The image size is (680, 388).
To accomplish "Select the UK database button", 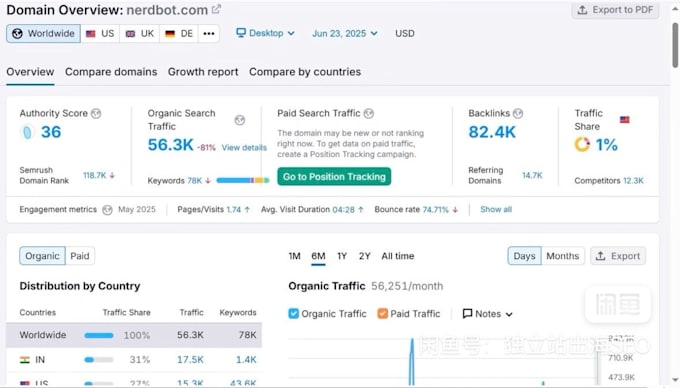I will coord(140,33).
